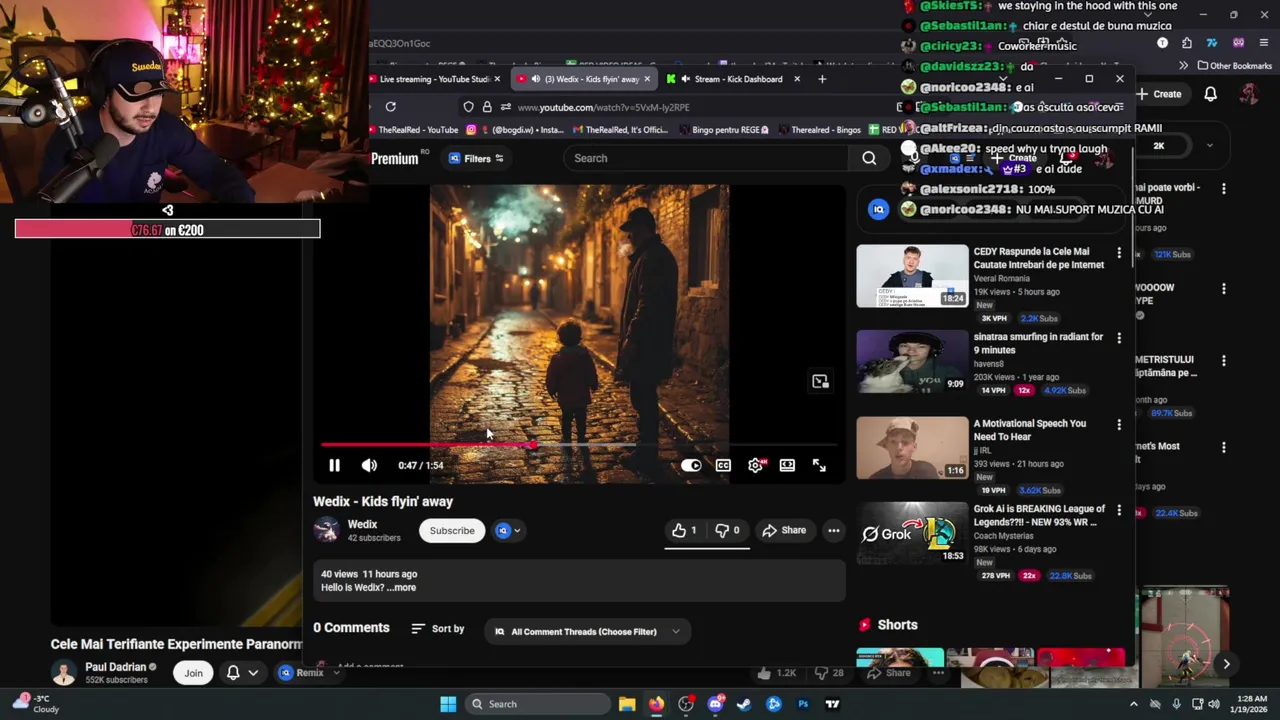This screenshot has height=720, width=1280.
Task: Open Paul Dadrian channel avatar
Action: coord(64,673)
